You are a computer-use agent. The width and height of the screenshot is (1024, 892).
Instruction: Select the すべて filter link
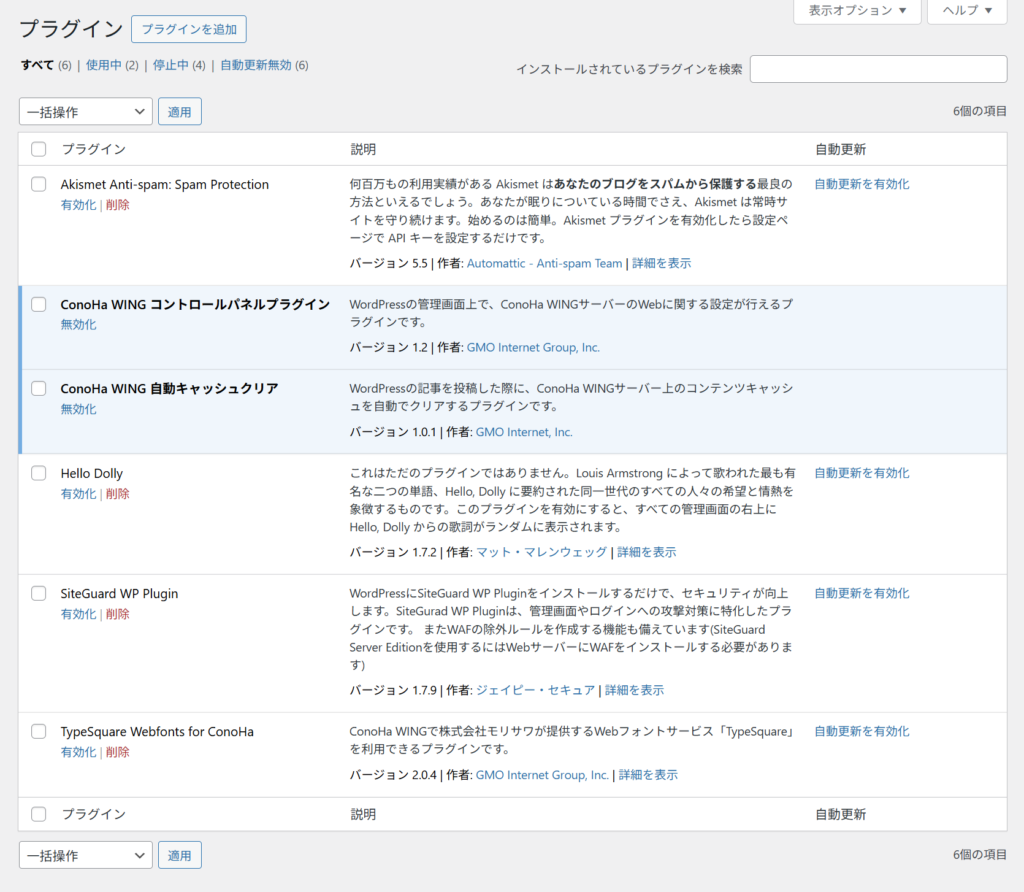coord(37,65)
